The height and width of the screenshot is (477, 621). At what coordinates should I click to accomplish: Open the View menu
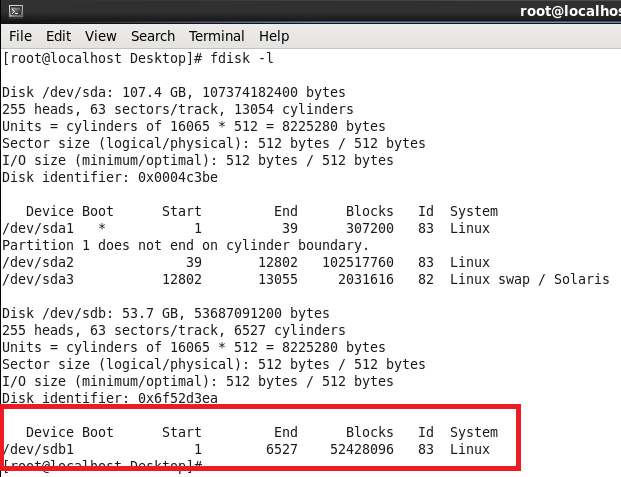(101, 36)
